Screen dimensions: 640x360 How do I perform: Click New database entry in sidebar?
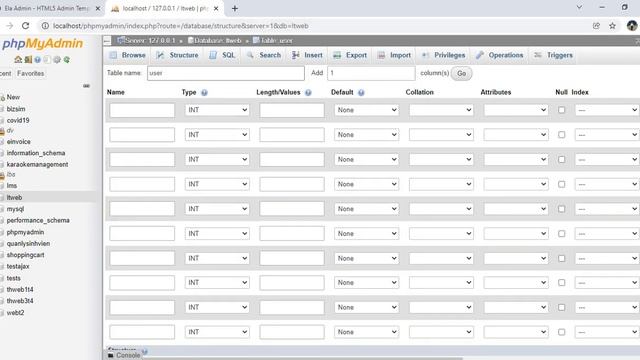[x=13, y=97]
